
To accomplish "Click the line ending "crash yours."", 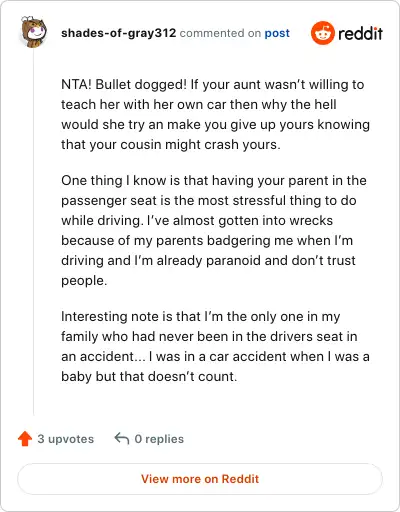I will click(171, 145).
